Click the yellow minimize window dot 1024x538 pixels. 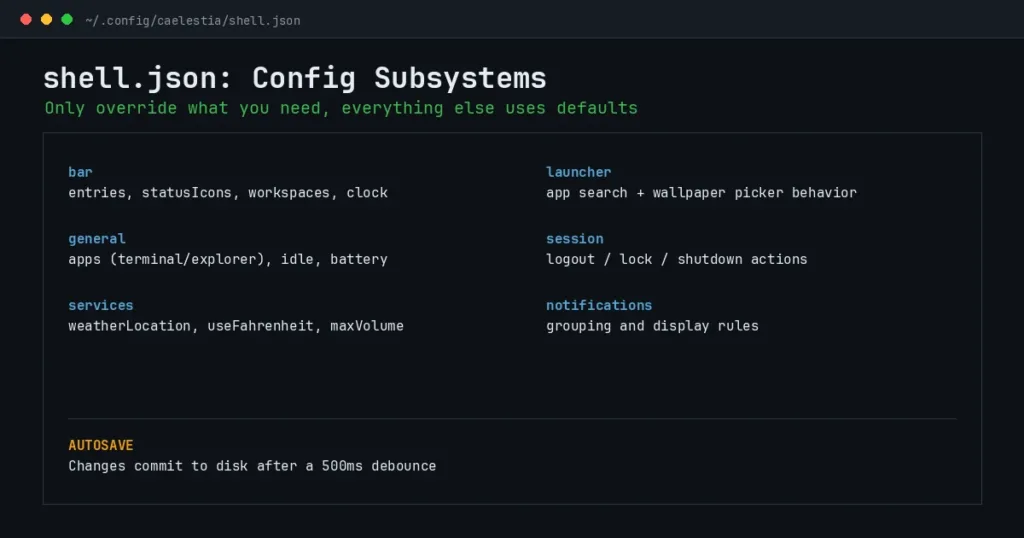[x=46, y=20]
